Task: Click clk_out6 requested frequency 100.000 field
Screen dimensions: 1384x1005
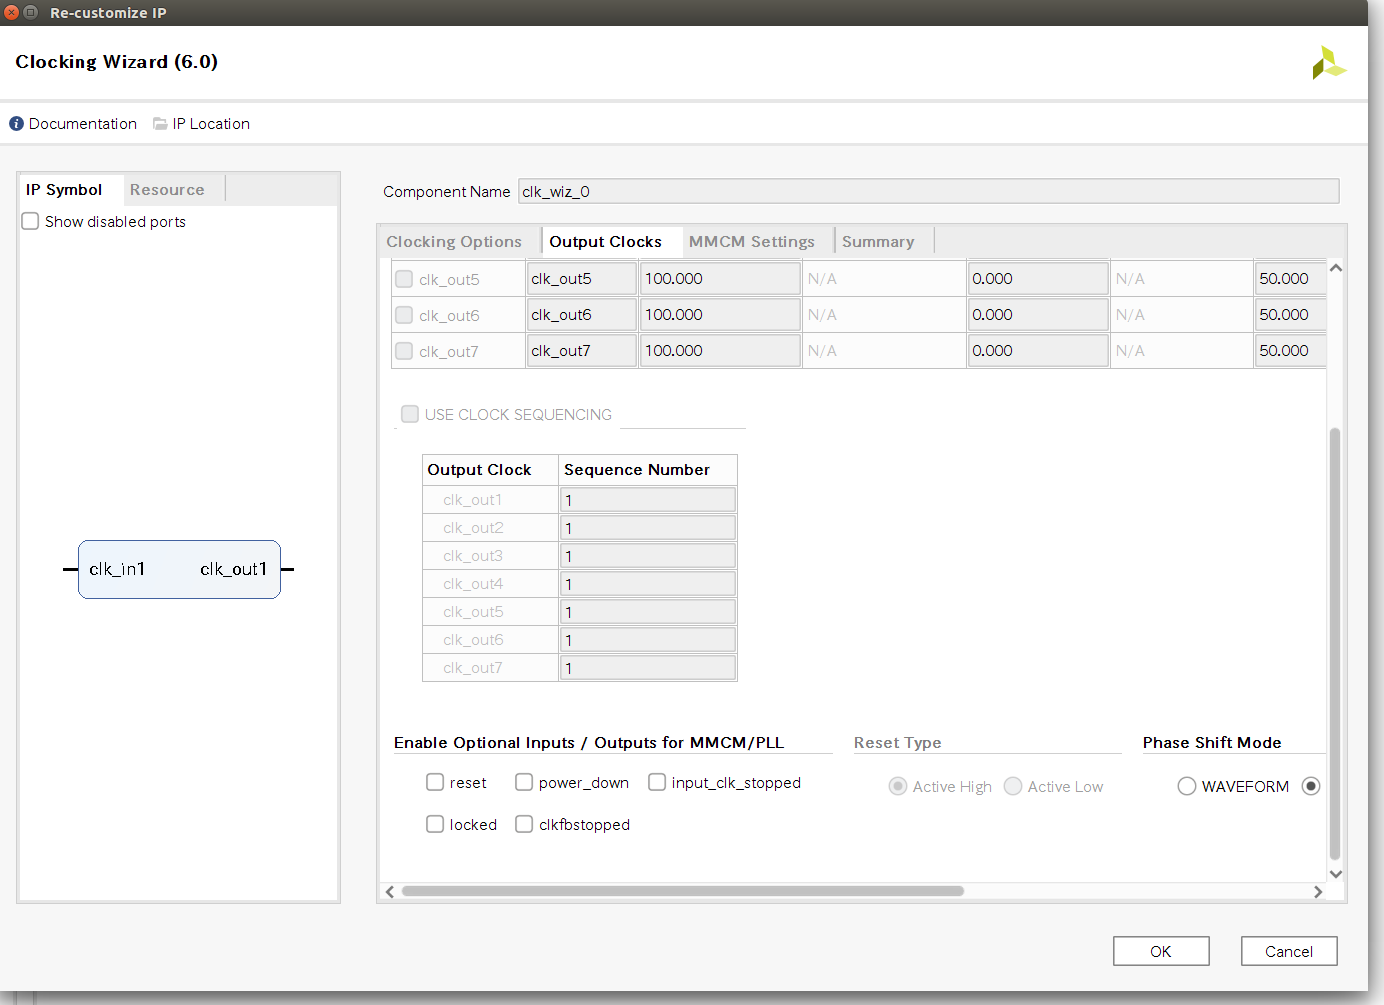Action: [x=720, y=315]
